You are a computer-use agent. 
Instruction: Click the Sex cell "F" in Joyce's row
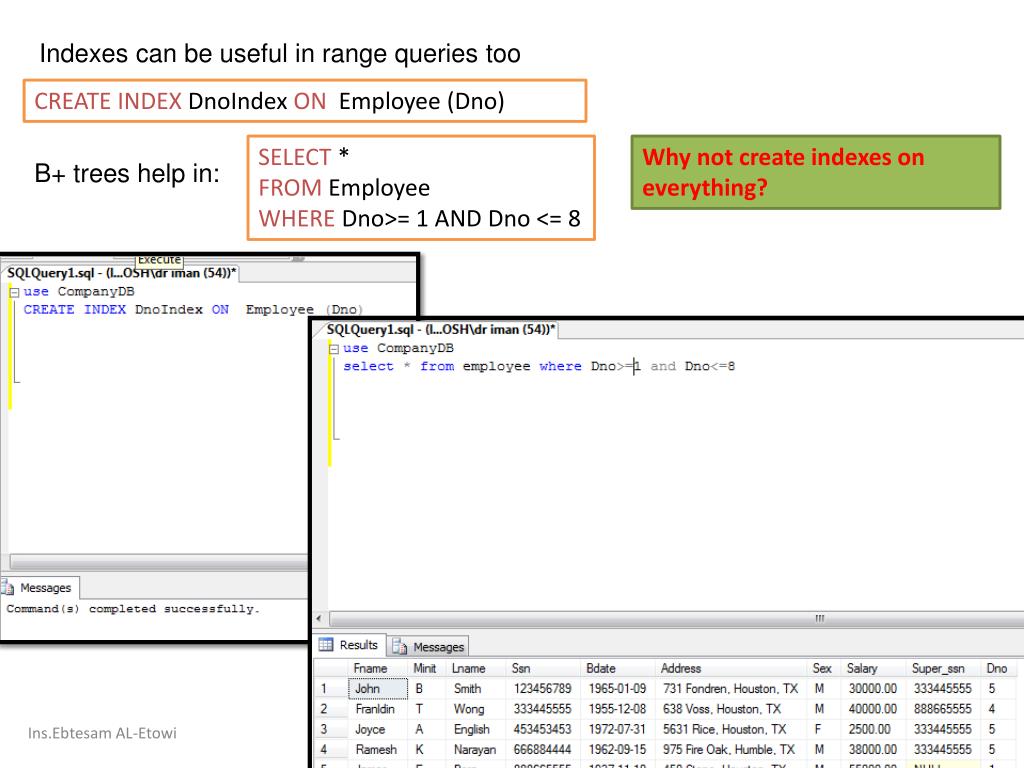click(x=824, y=729)
